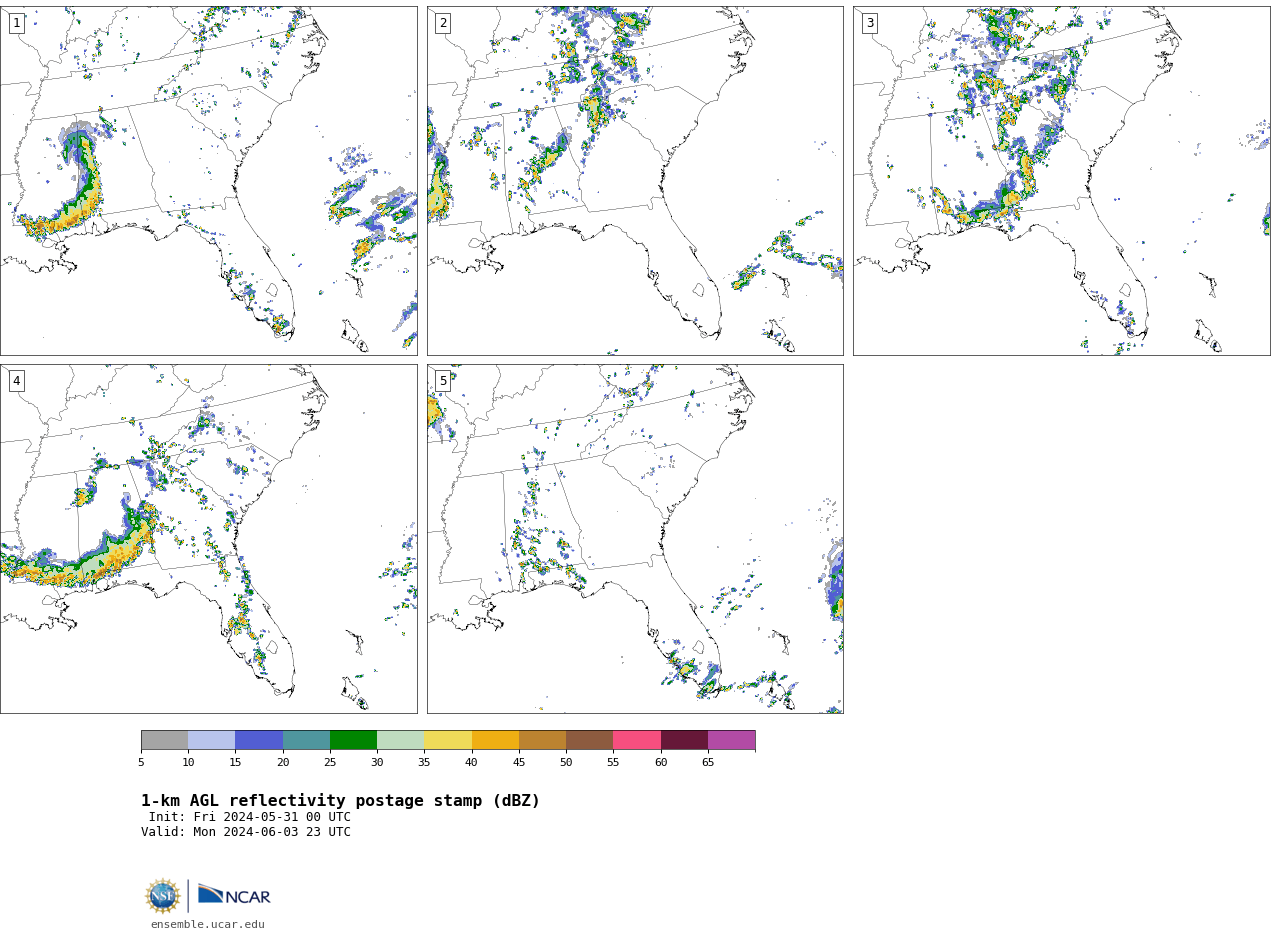Click the tan-brown 45-50 dBZ swatch

(x=542, y=740)
